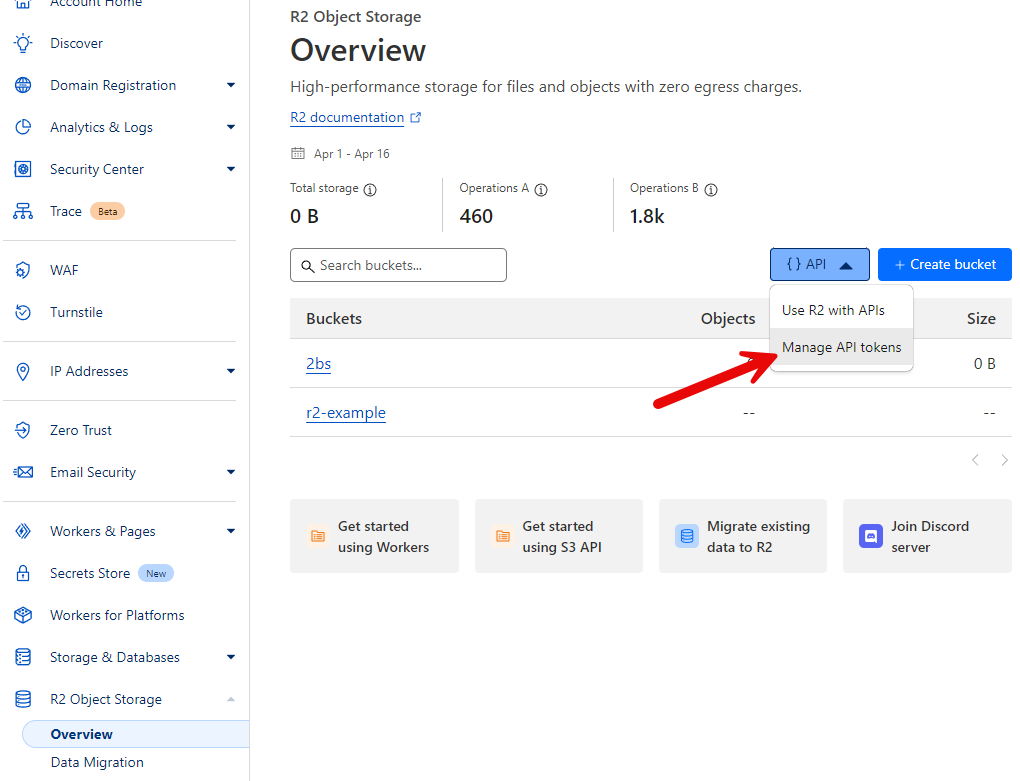The image size is (1020, 781).
Task: Click the magnifier icon in bucket search
Action: pos(308,266)
